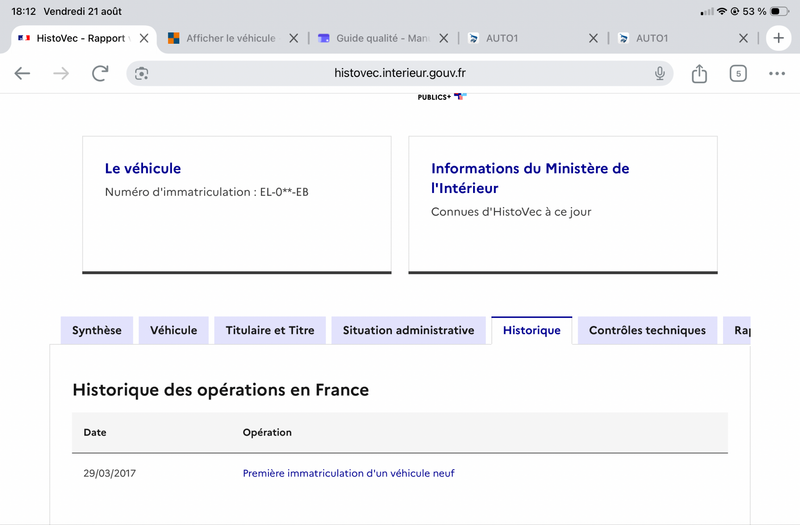The width and height of the screenshot is (800, 525).
Task: Close the Guide qualité tab
Action: click(x=444, y=38)
